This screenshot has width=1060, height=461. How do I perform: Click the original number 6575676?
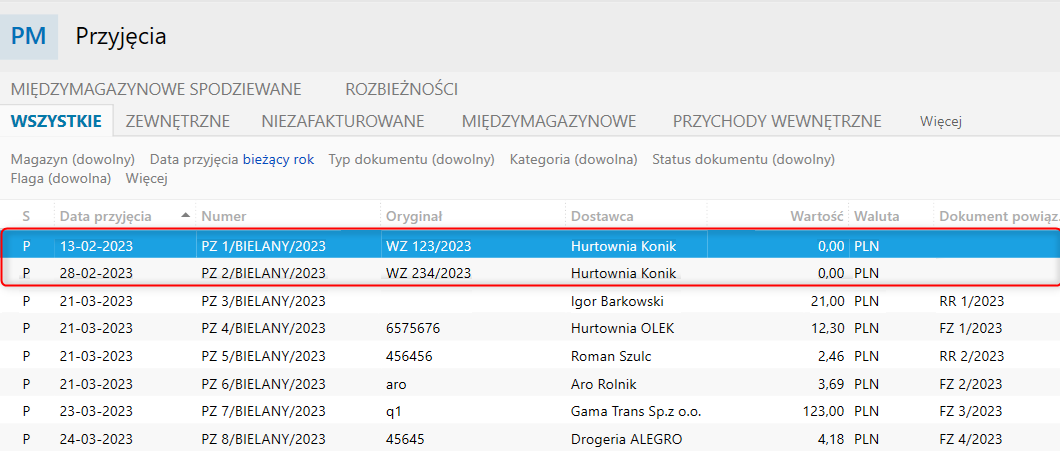(412, 329)
